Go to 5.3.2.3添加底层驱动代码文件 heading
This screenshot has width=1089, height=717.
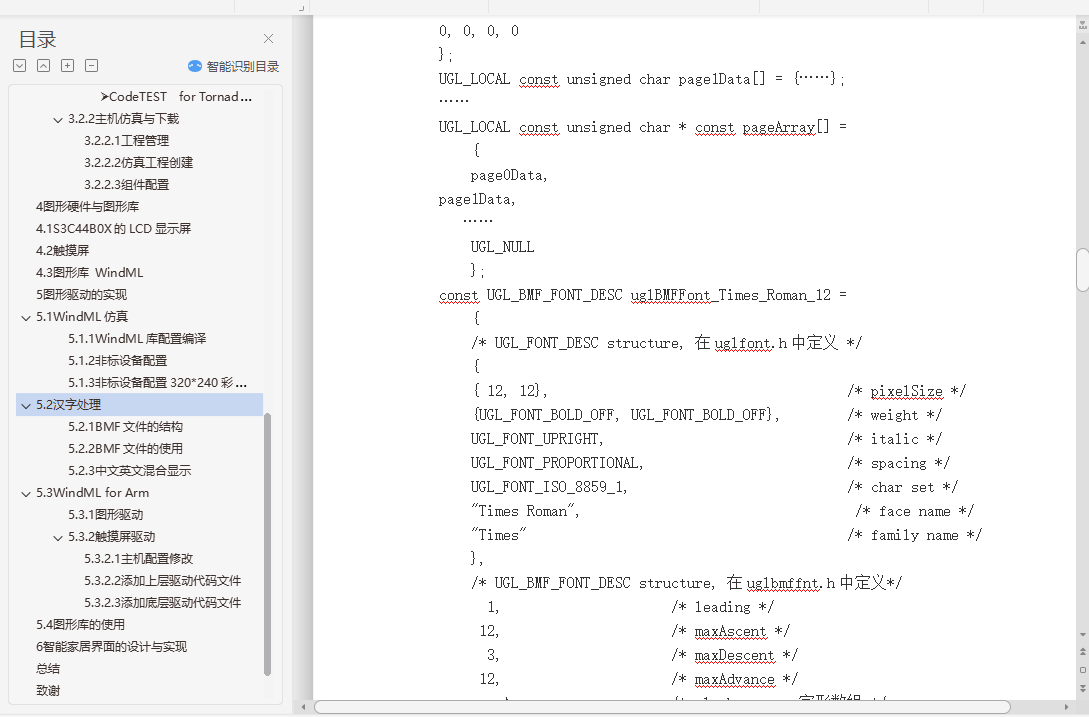(163, 602)
